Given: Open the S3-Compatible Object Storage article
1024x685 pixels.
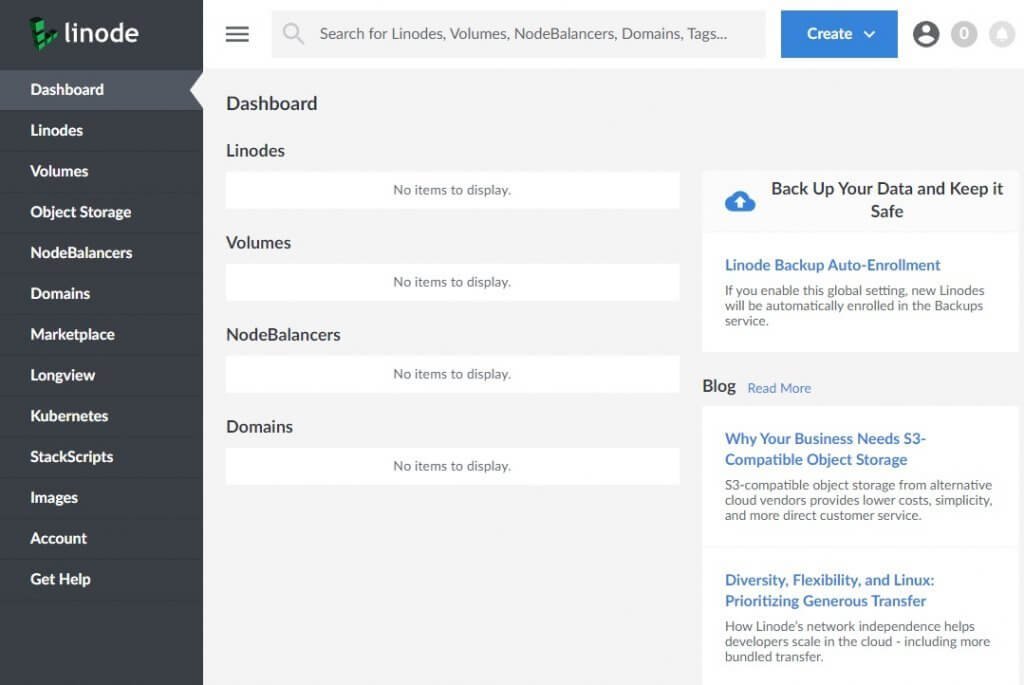Looking at the screenshot, I should [x=824, y=448].
